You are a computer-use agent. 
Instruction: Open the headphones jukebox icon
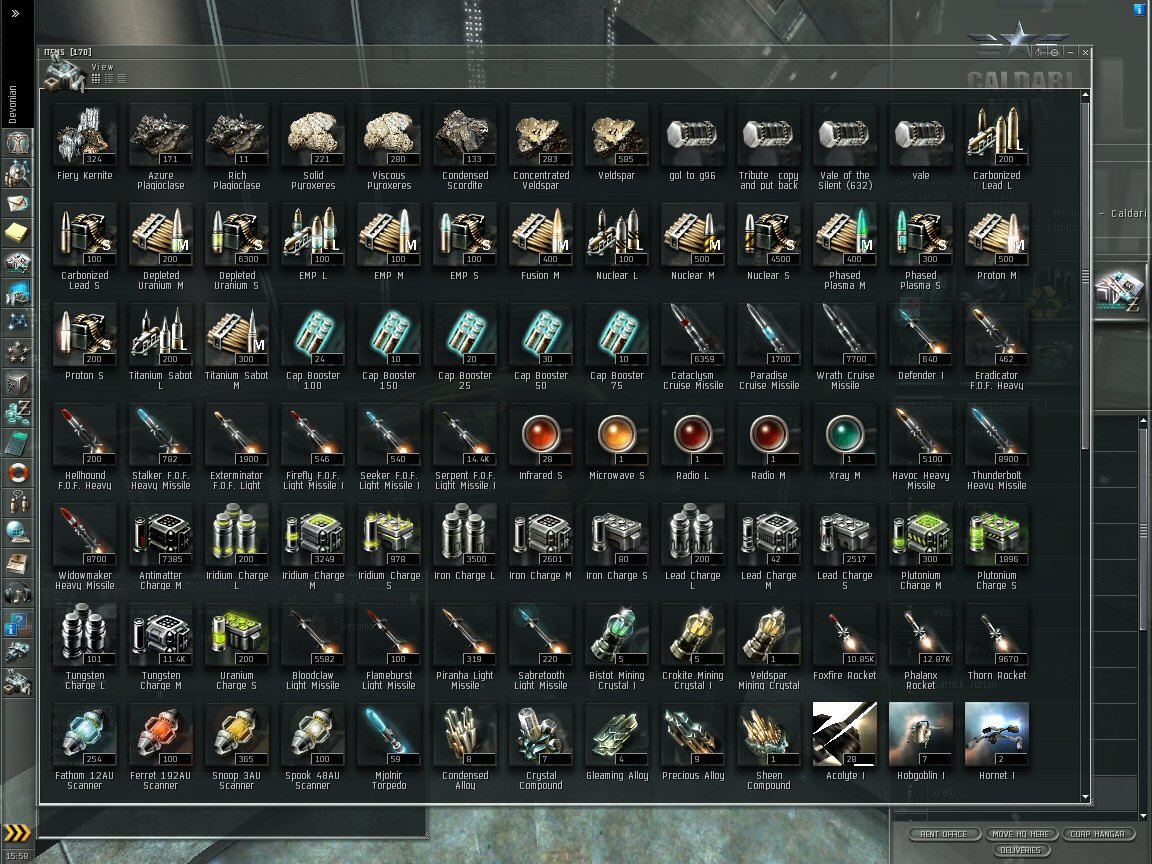(17, 592)
